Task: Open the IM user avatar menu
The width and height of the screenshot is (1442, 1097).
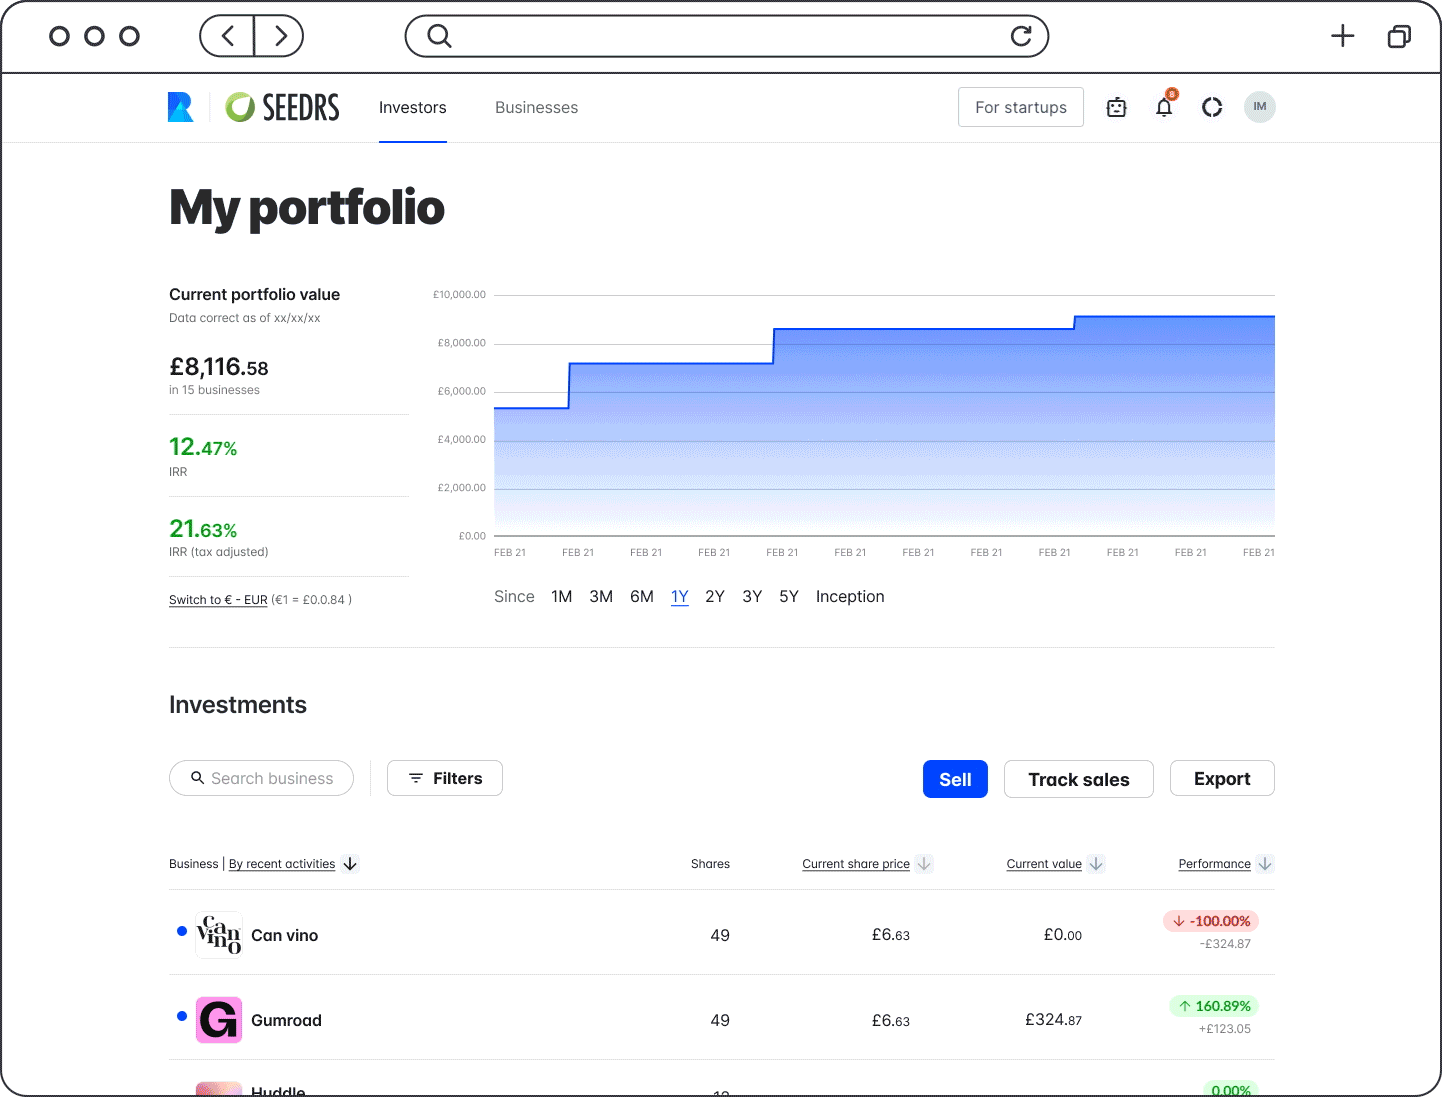Action: (x=1260, y=107)
